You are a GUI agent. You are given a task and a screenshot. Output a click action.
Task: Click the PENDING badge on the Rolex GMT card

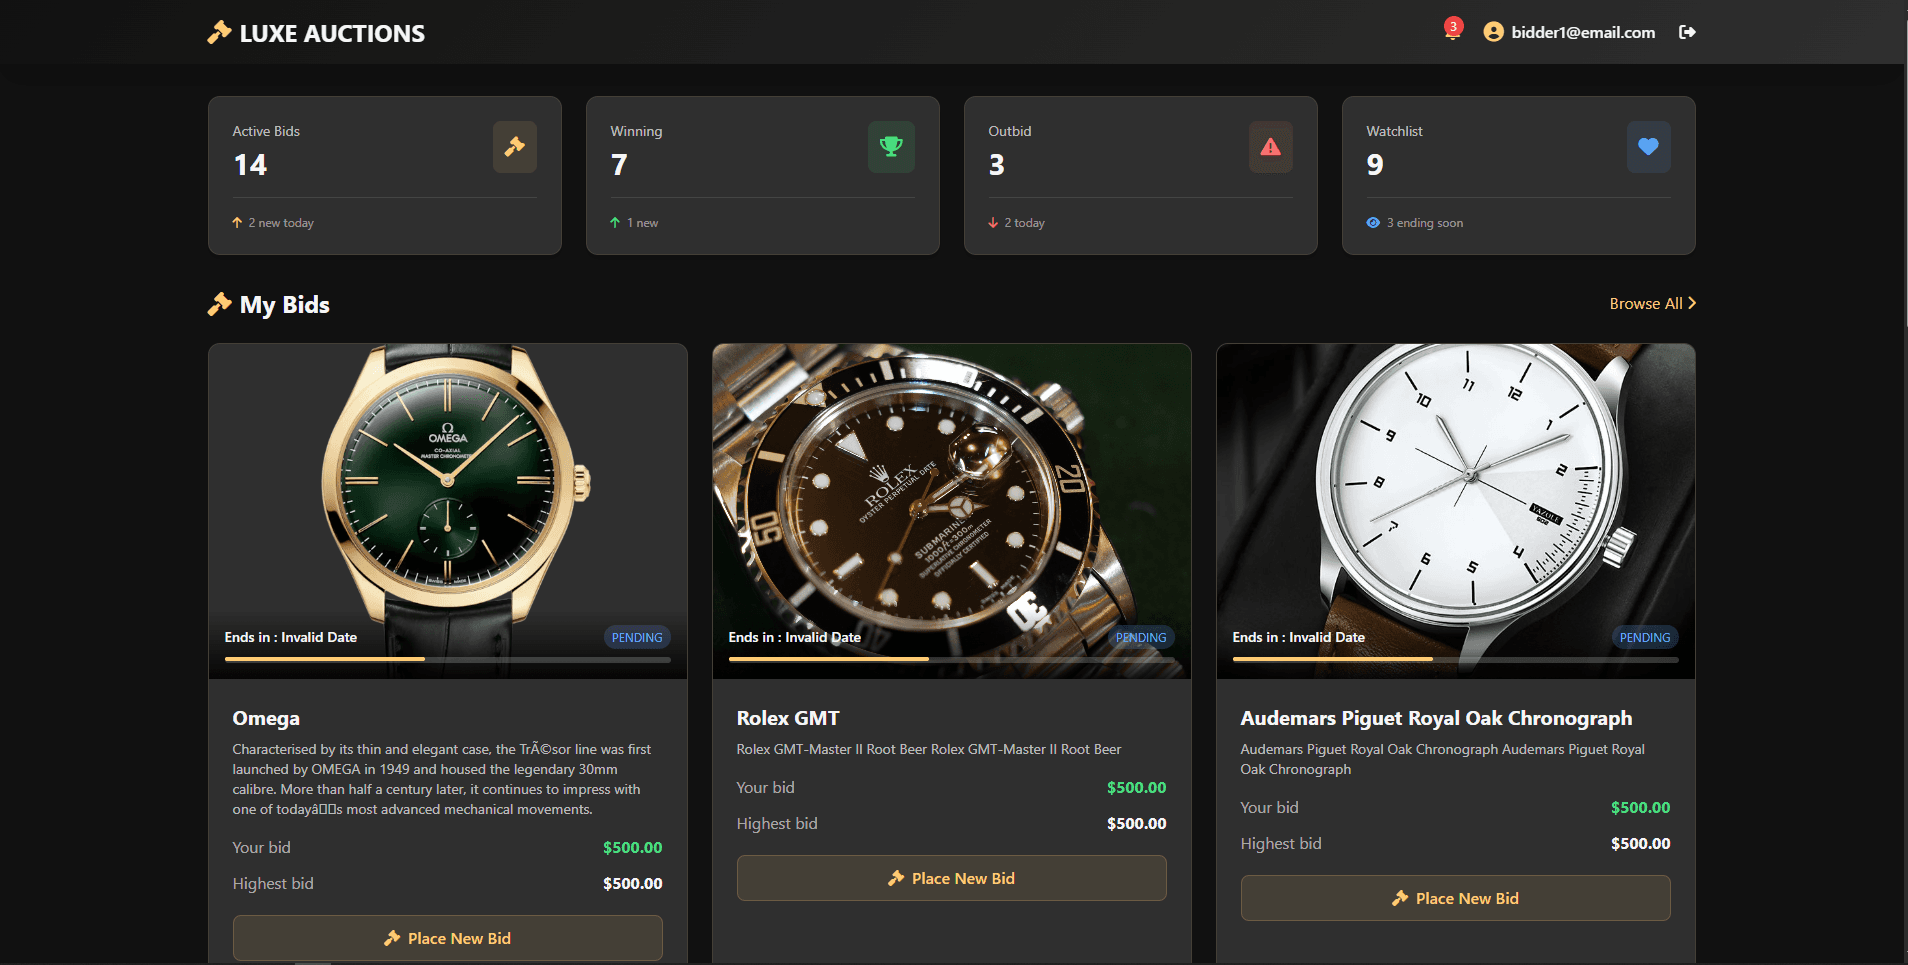tap(1141, 637)
